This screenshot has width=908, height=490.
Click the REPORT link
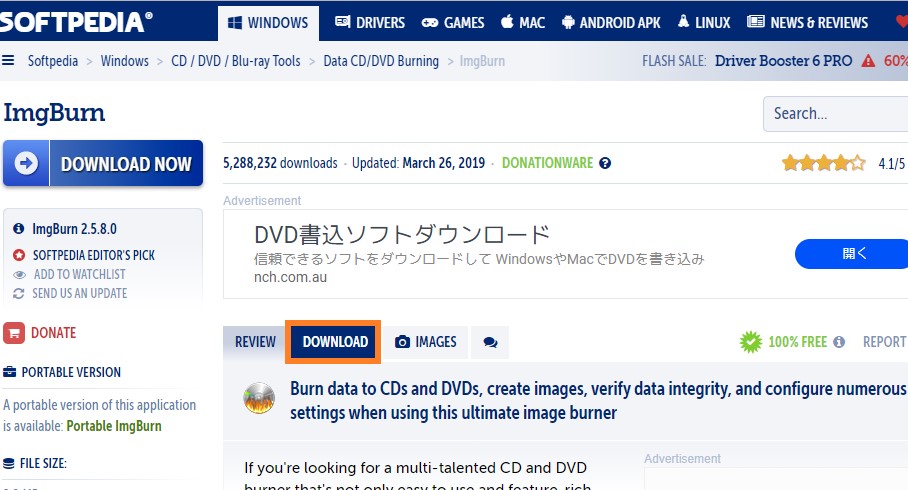884,342
